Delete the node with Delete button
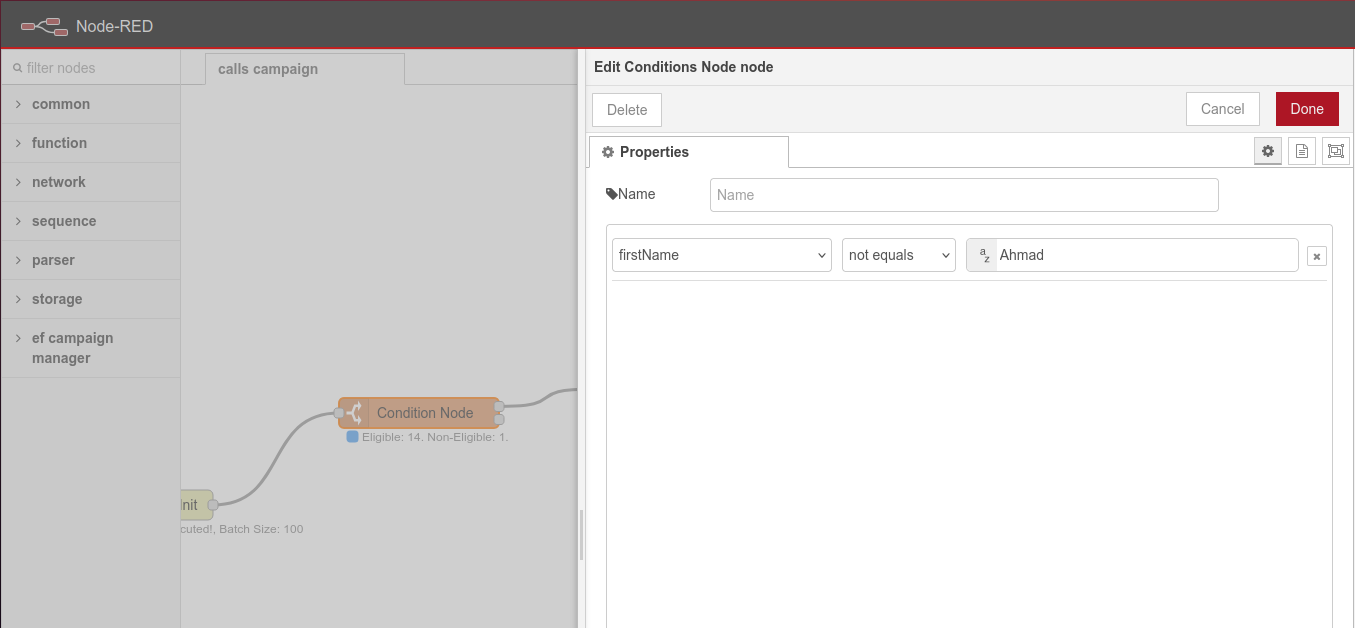1355x628 pixels. [x=627, y=110]
